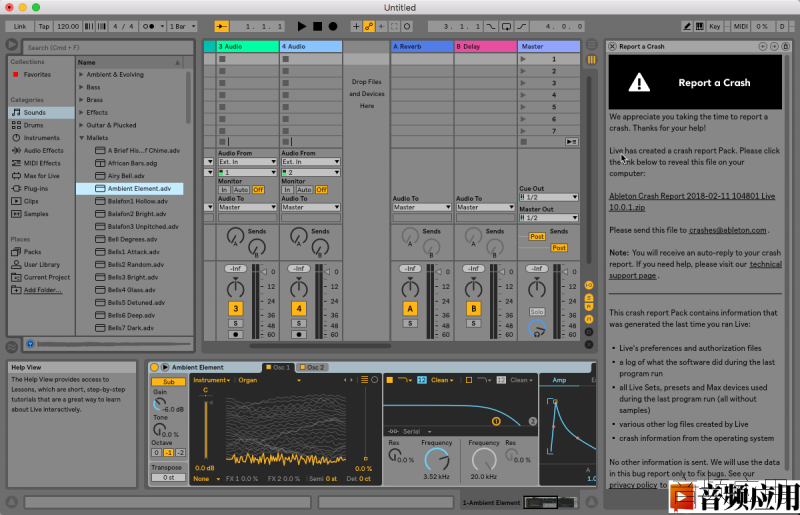Toggle the computer MIDI keyboard icon
The width and height of the screenshot is (800, 515).
699,27
